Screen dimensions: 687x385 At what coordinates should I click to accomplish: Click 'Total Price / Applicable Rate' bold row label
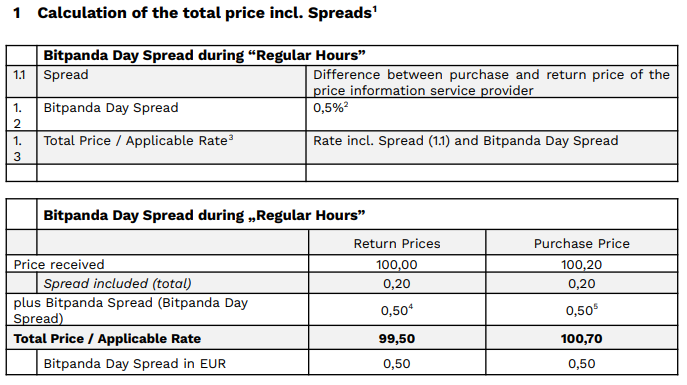(x=107, y=339)
